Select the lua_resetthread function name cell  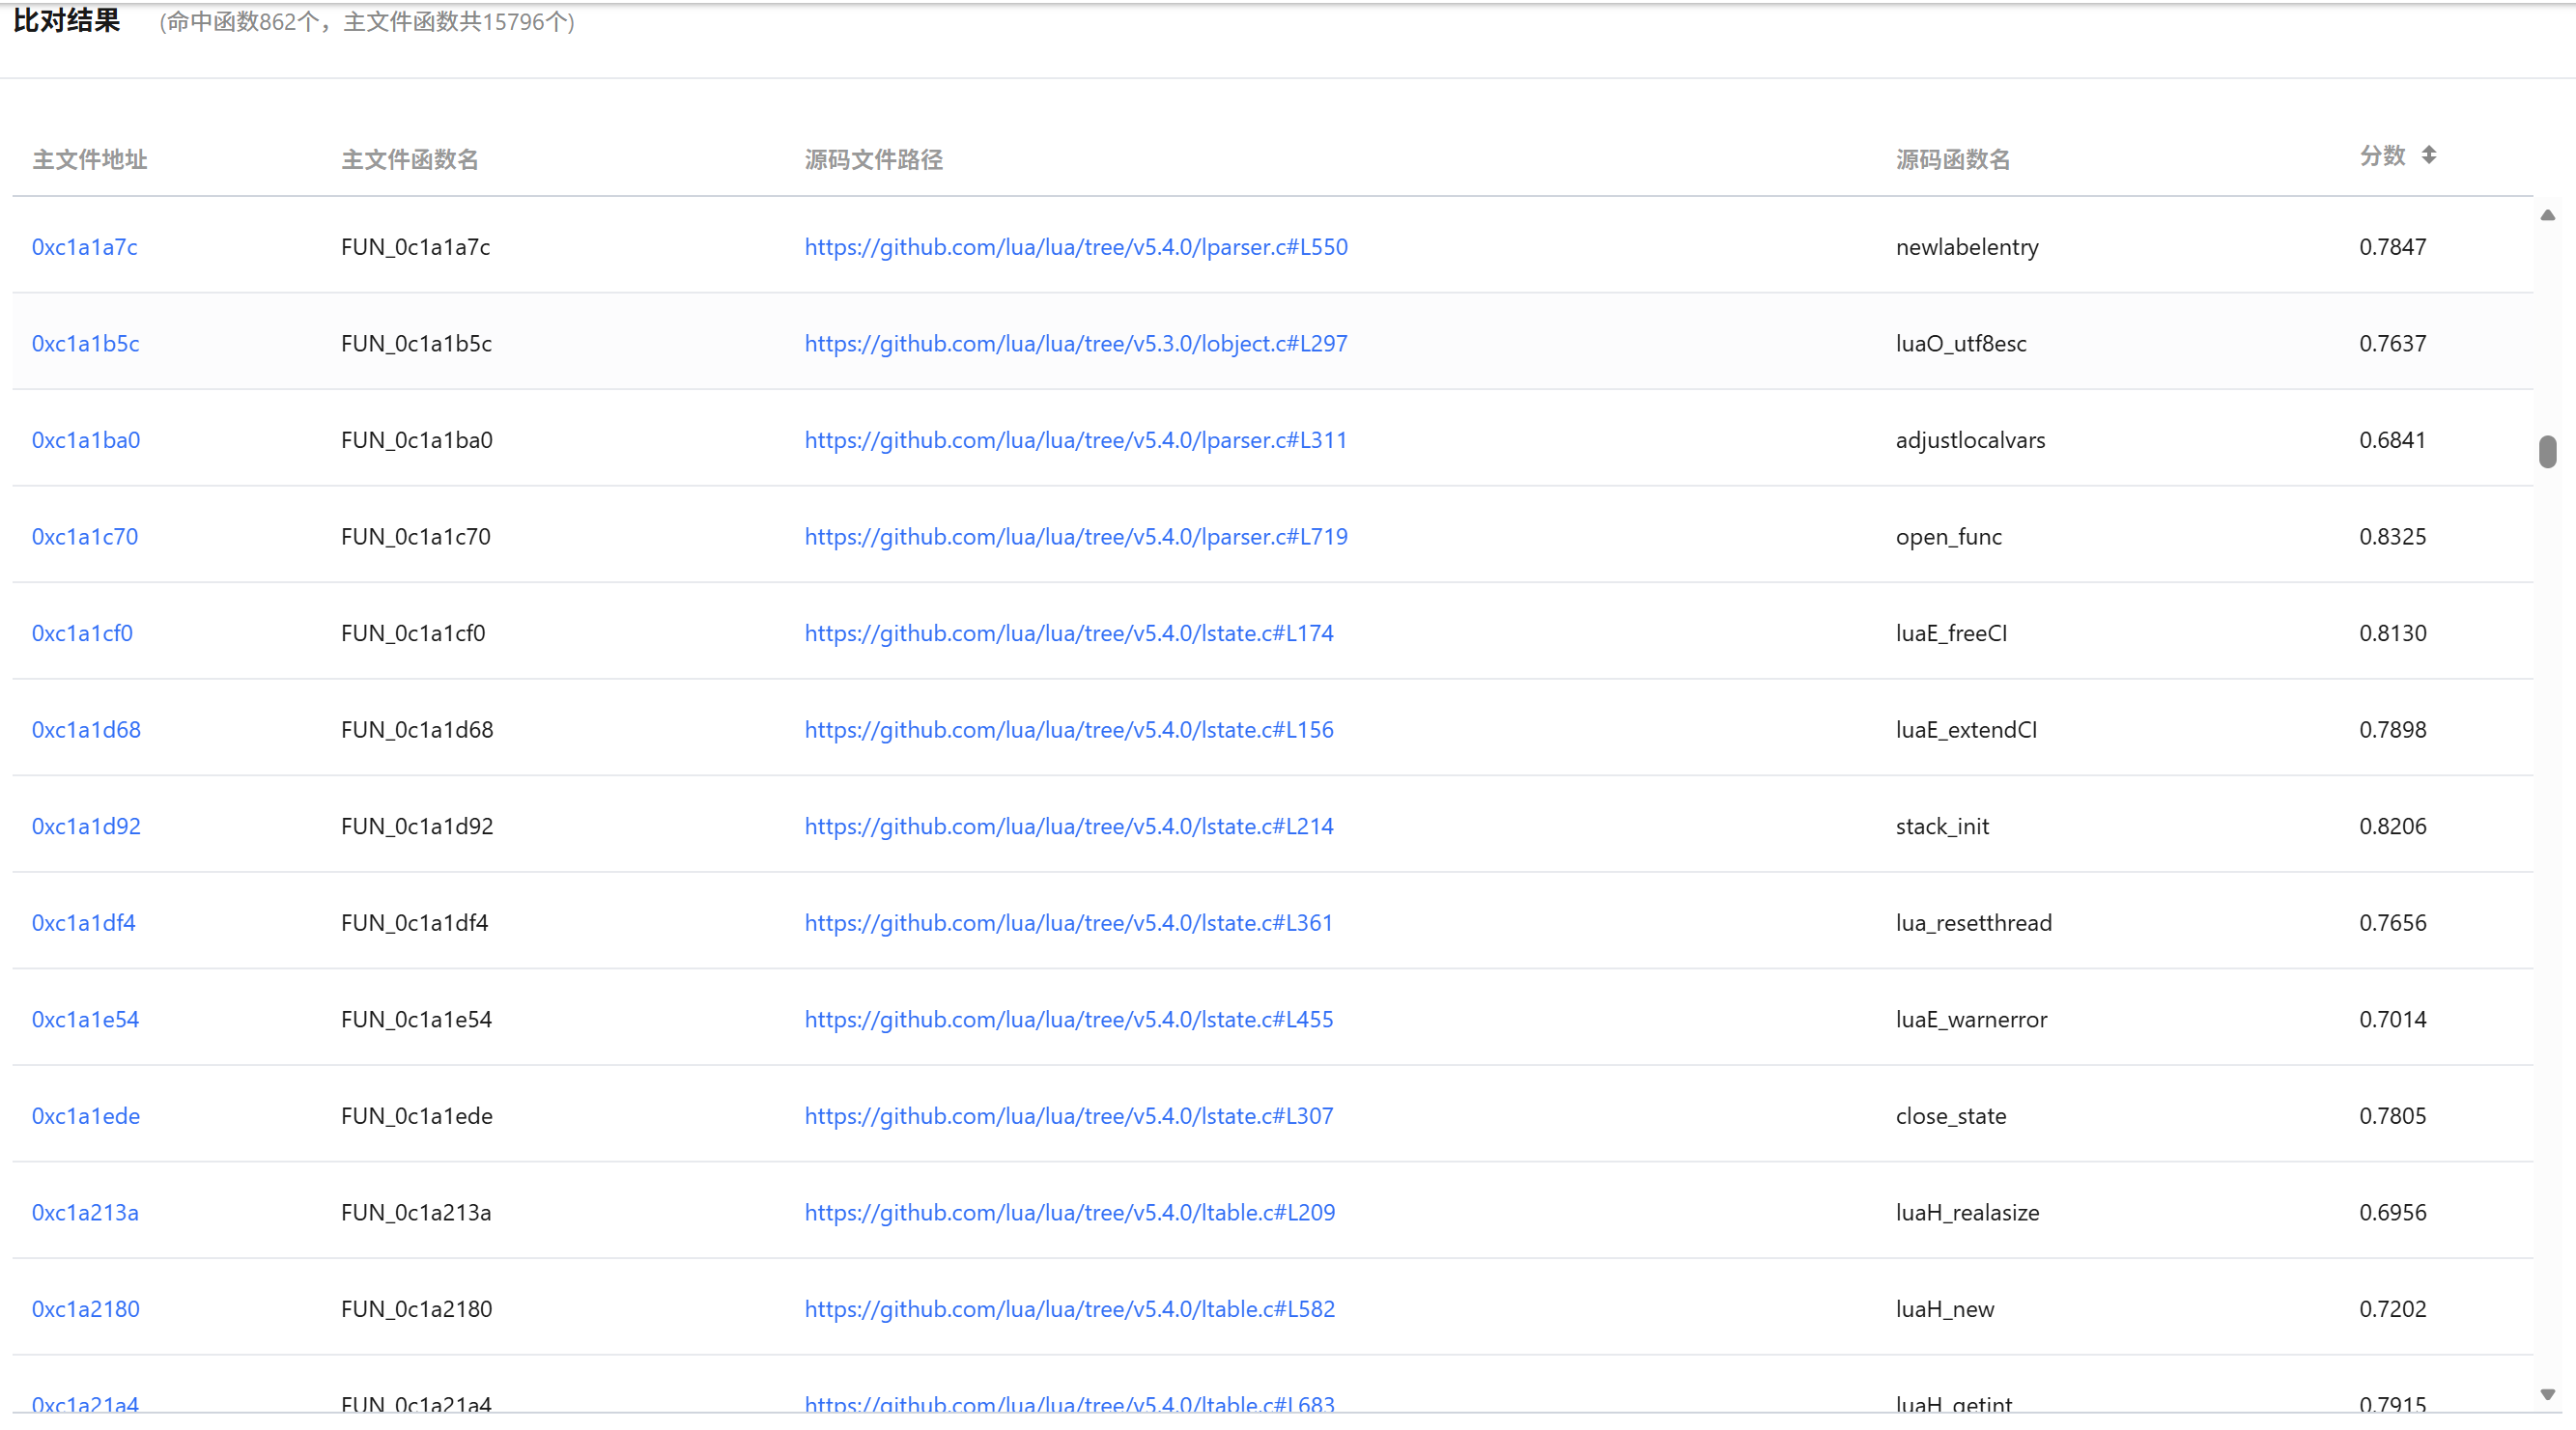1974,923
